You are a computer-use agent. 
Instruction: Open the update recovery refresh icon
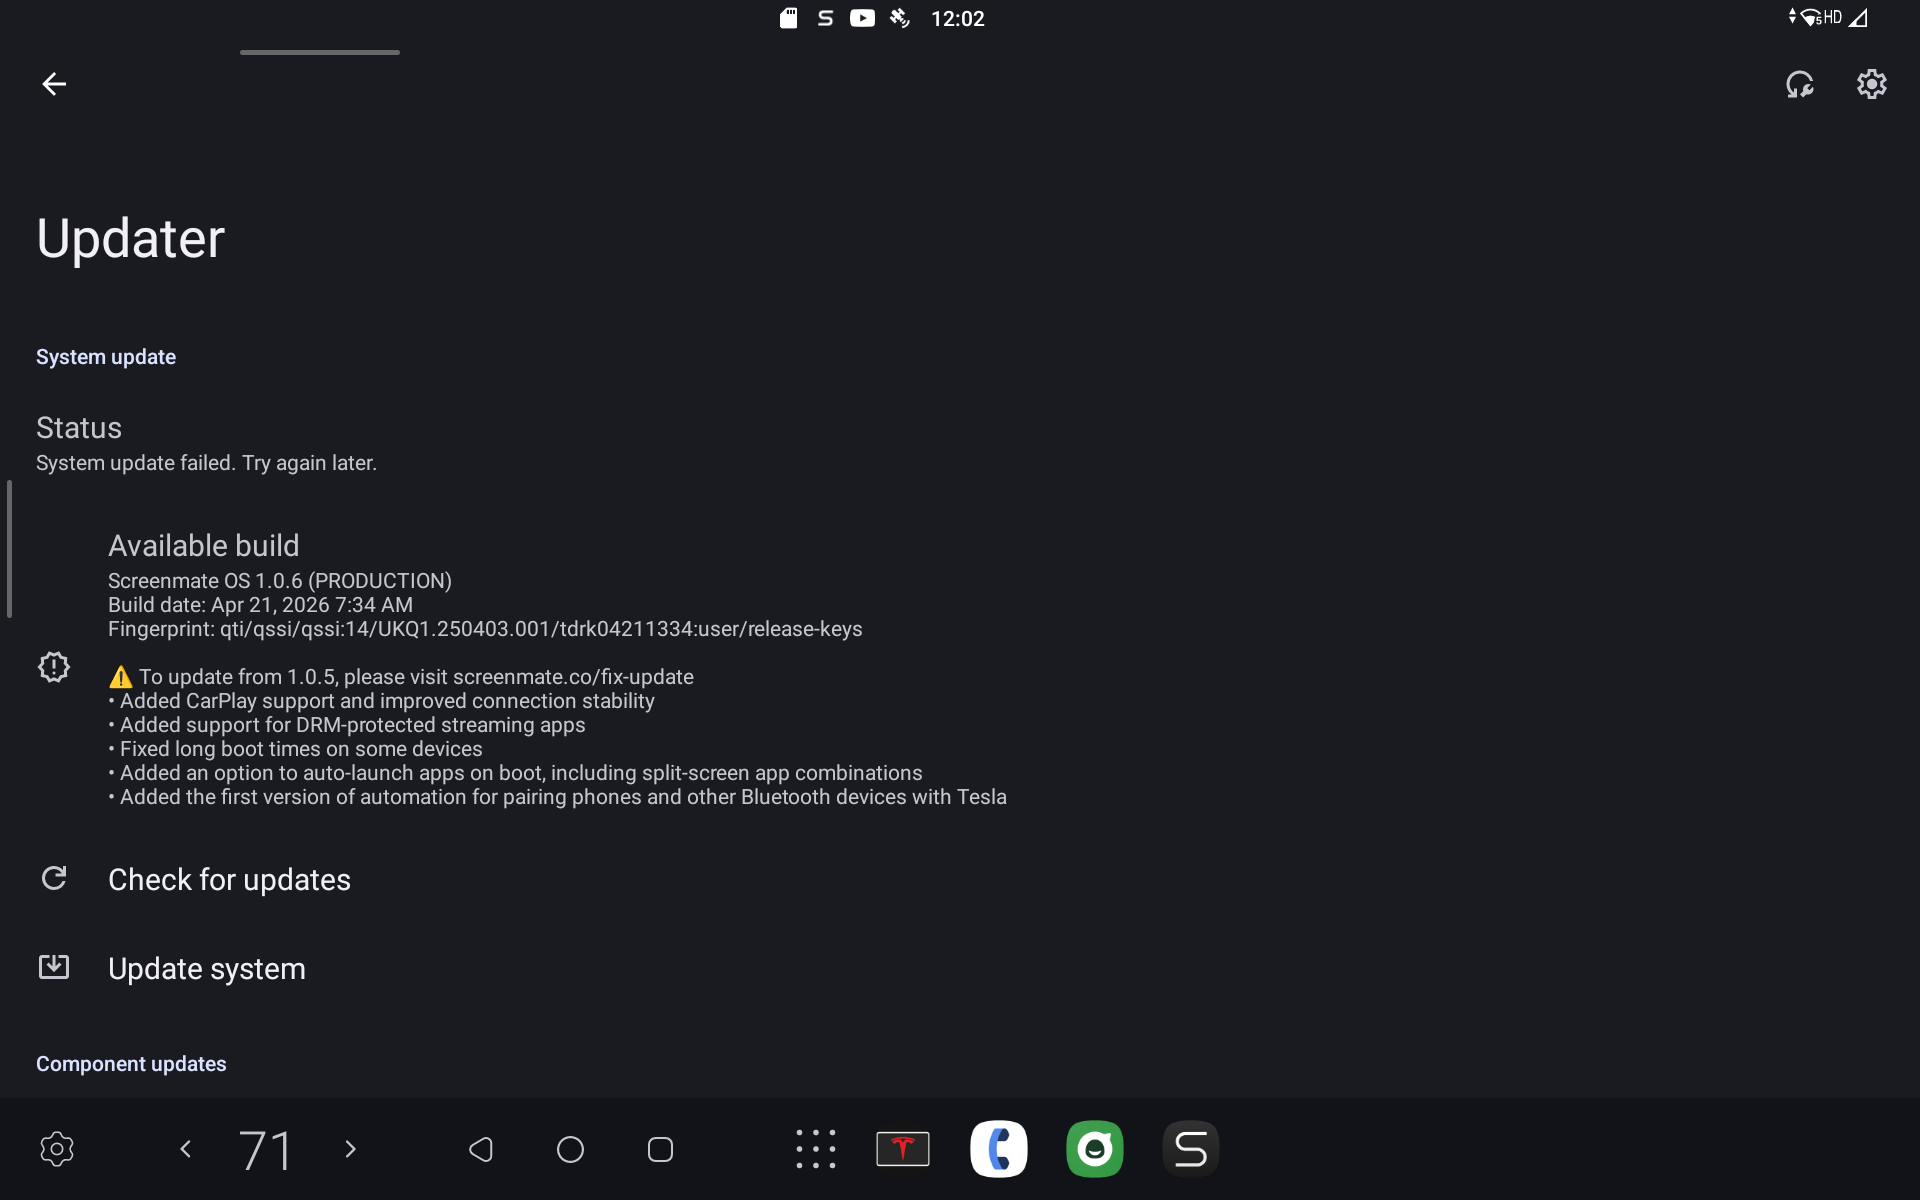click(1800, 84)
